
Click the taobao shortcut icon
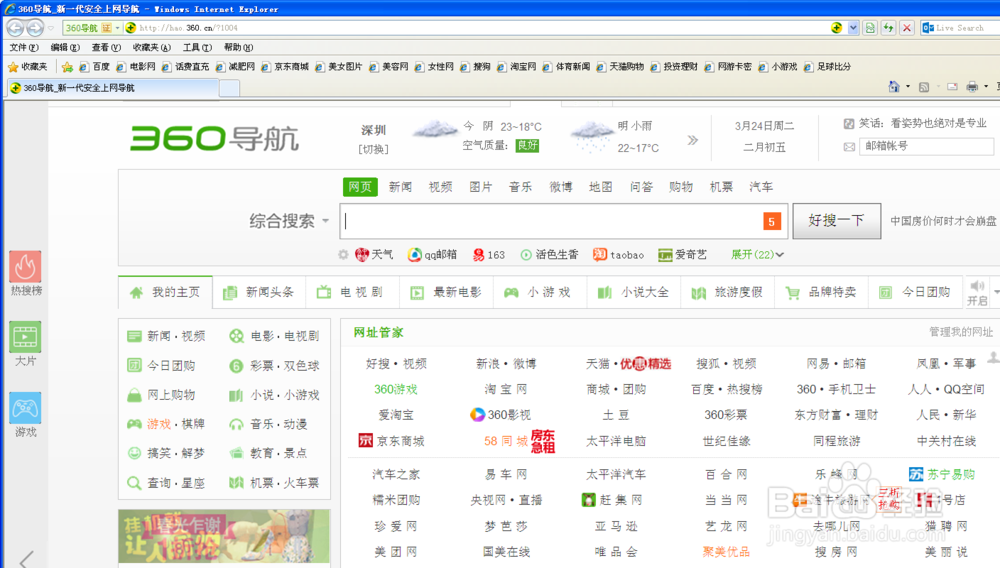pyautogui.click(x=599, y=254)
